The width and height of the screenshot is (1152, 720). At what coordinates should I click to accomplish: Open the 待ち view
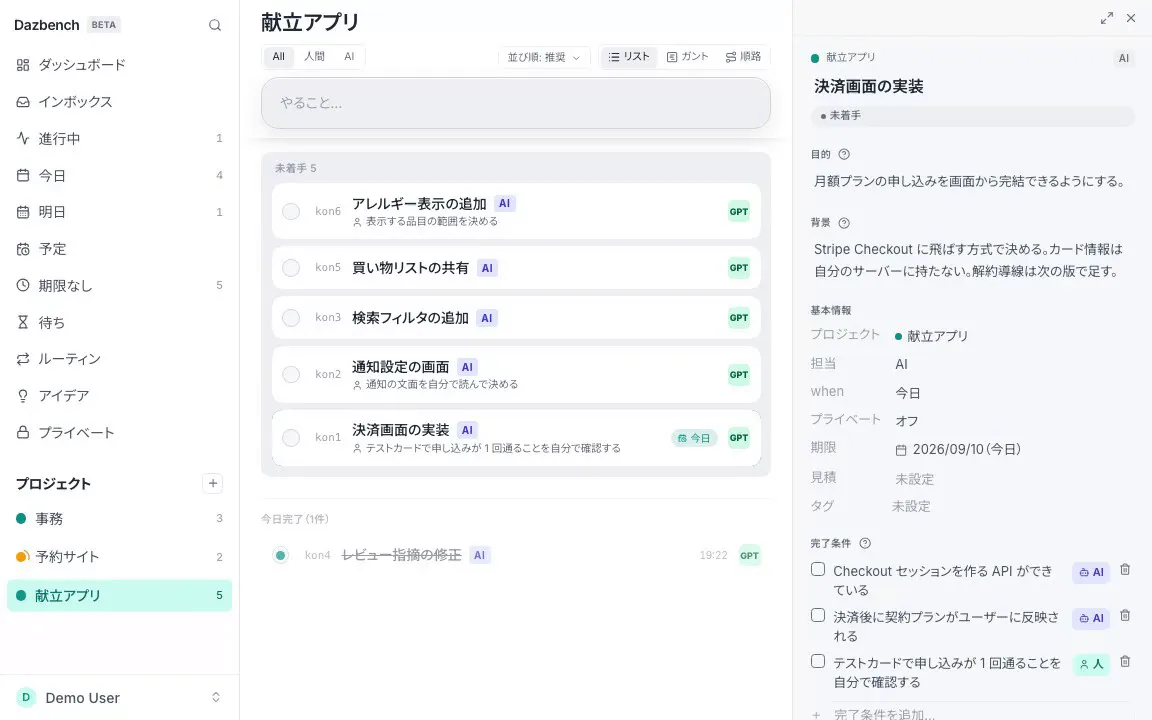click(119, 322)
